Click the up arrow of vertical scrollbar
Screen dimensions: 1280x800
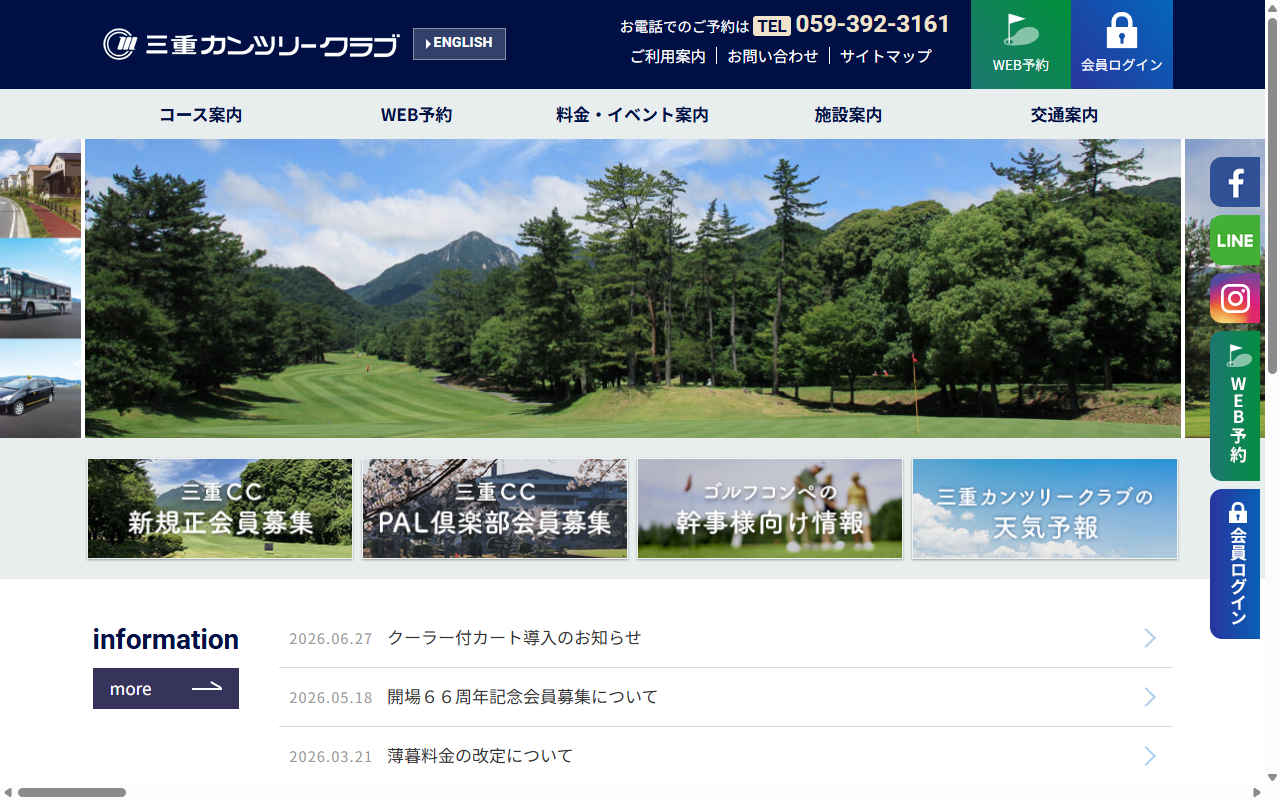coord(1272,8)
